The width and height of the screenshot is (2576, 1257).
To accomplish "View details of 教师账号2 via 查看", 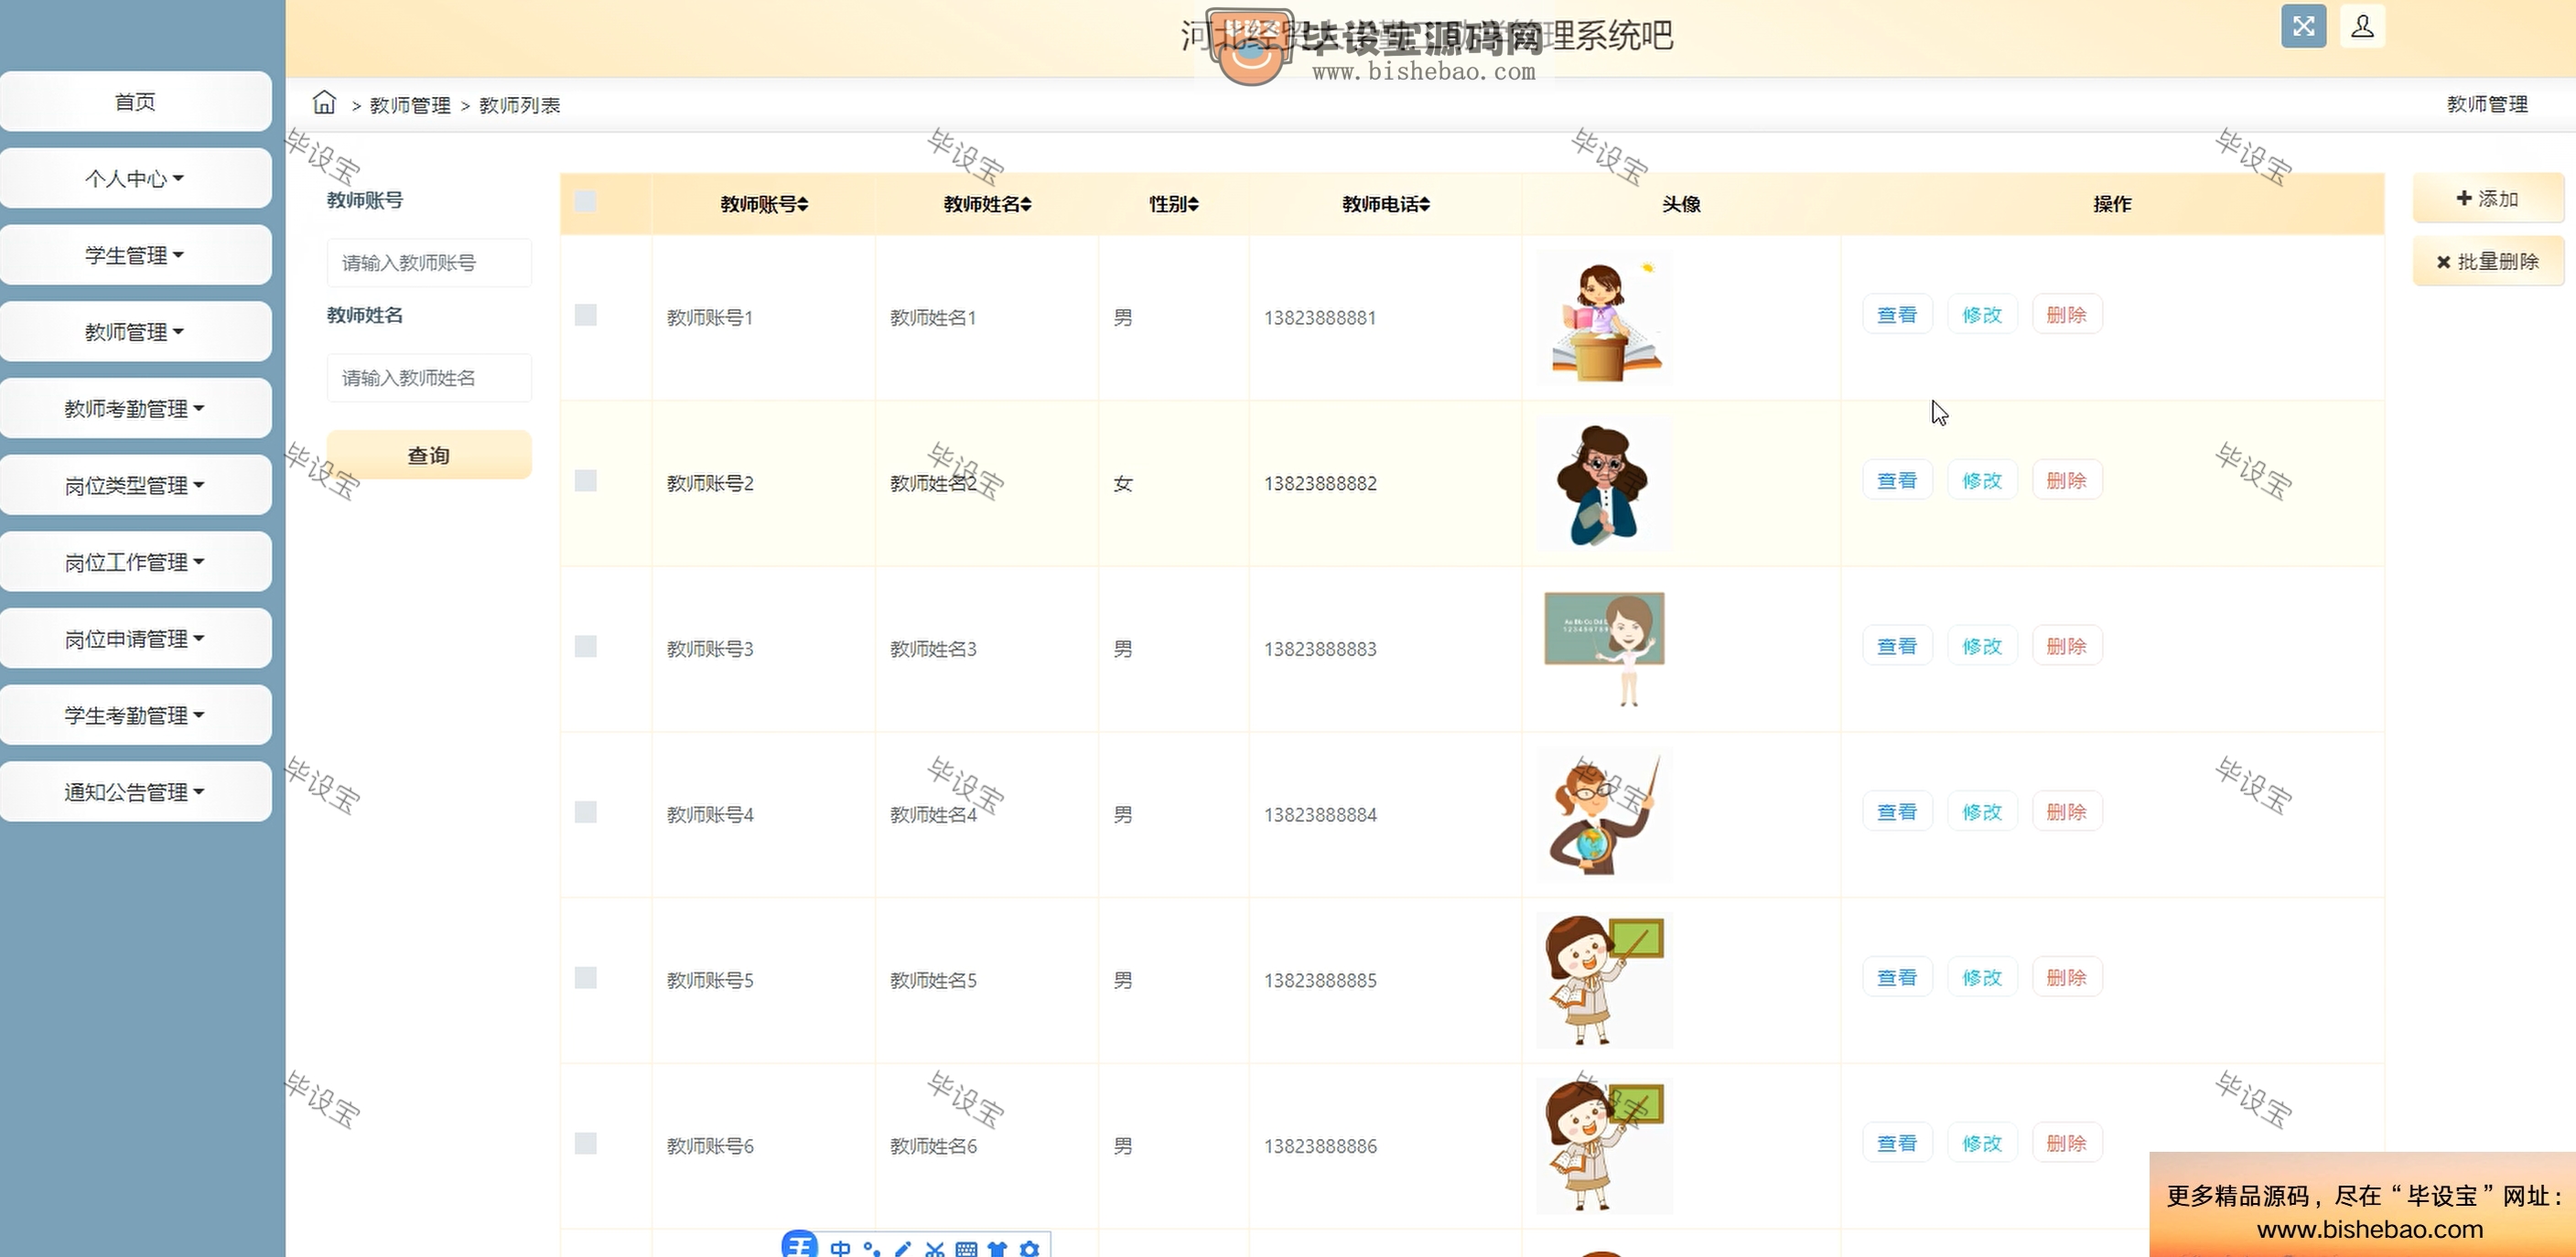I will tap(1897, 481).
